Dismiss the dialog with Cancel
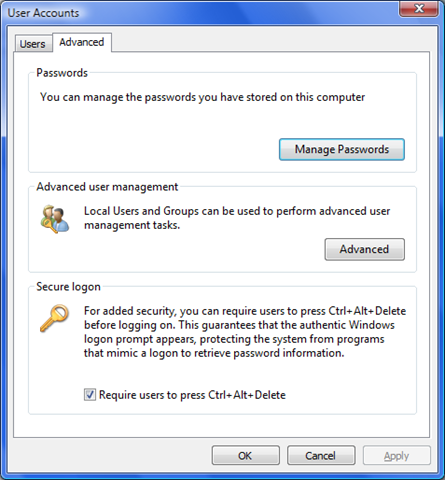Screen dimensions: 445x480 coord(321,455)
